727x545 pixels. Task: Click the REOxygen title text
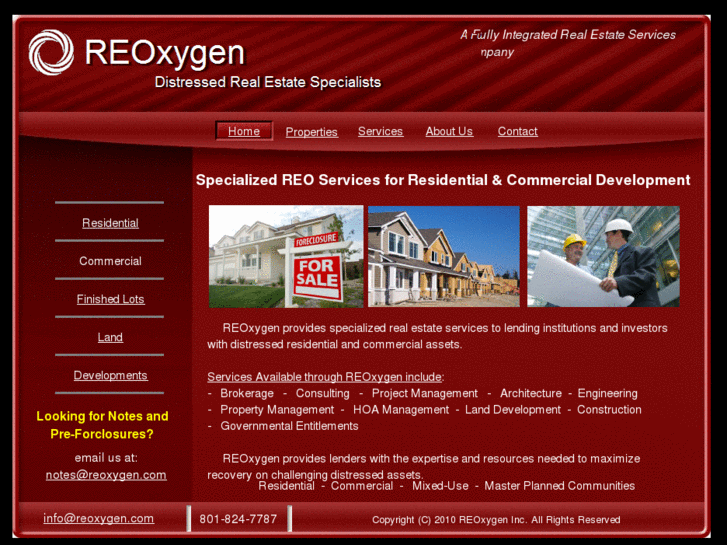[x=165, y=53]
